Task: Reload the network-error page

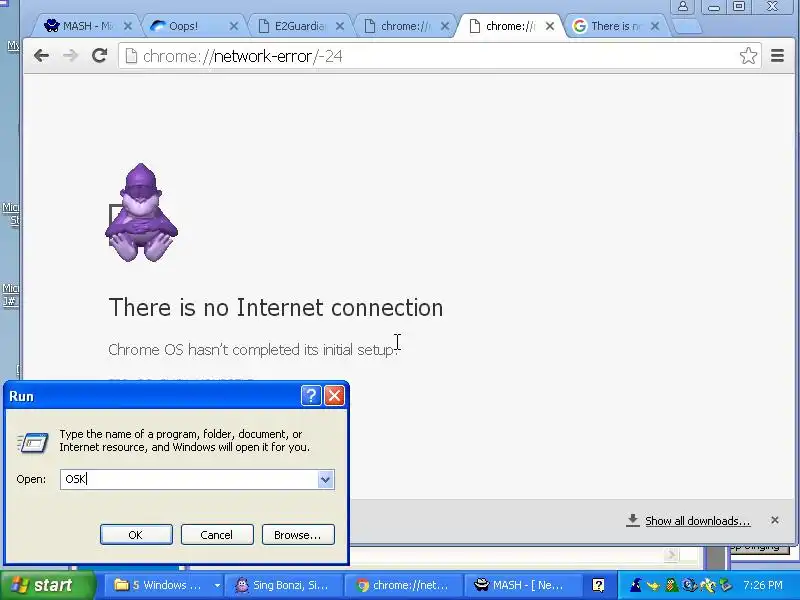Action: (99, 56)
